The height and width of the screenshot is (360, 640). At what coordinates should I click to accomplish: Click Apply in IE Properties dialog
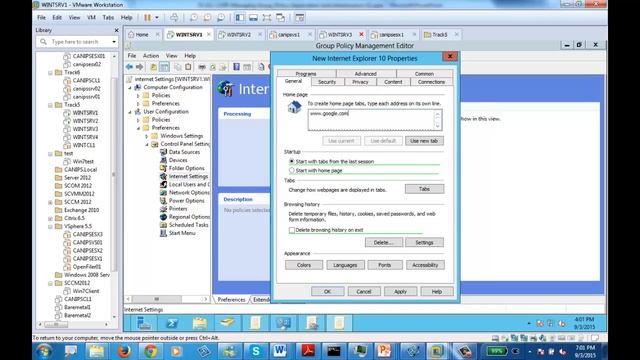click(400, 291)
